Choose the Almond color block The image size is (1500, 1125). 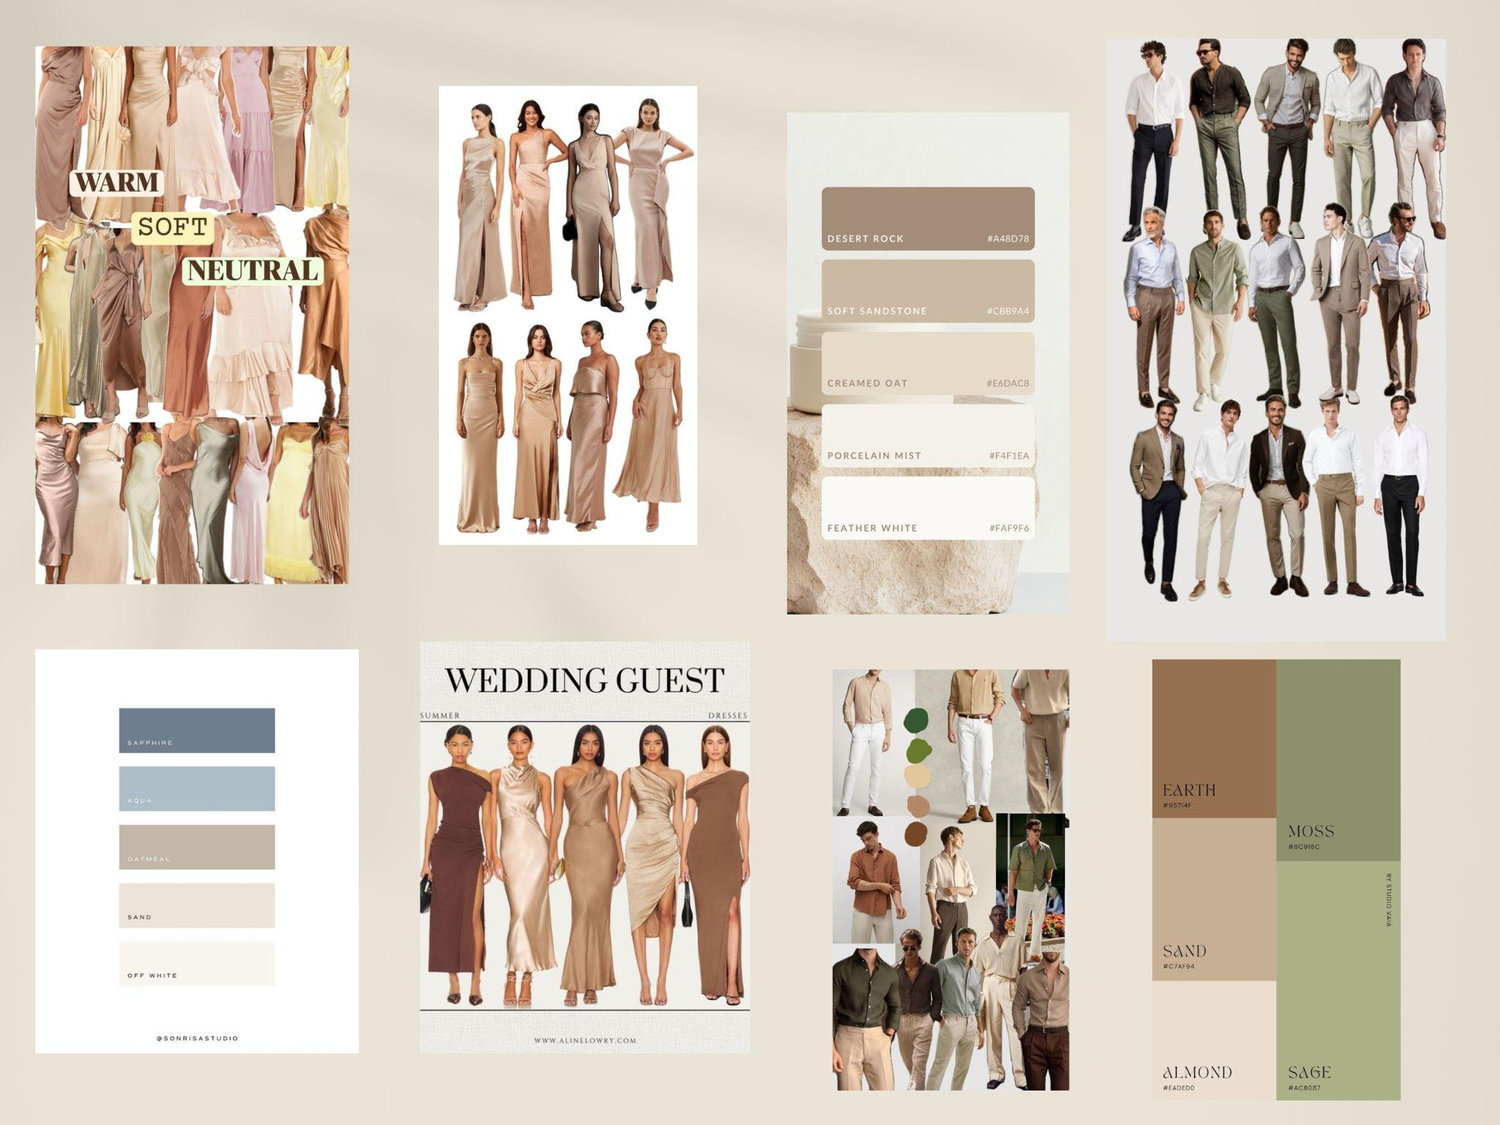click(1214, 1041)
